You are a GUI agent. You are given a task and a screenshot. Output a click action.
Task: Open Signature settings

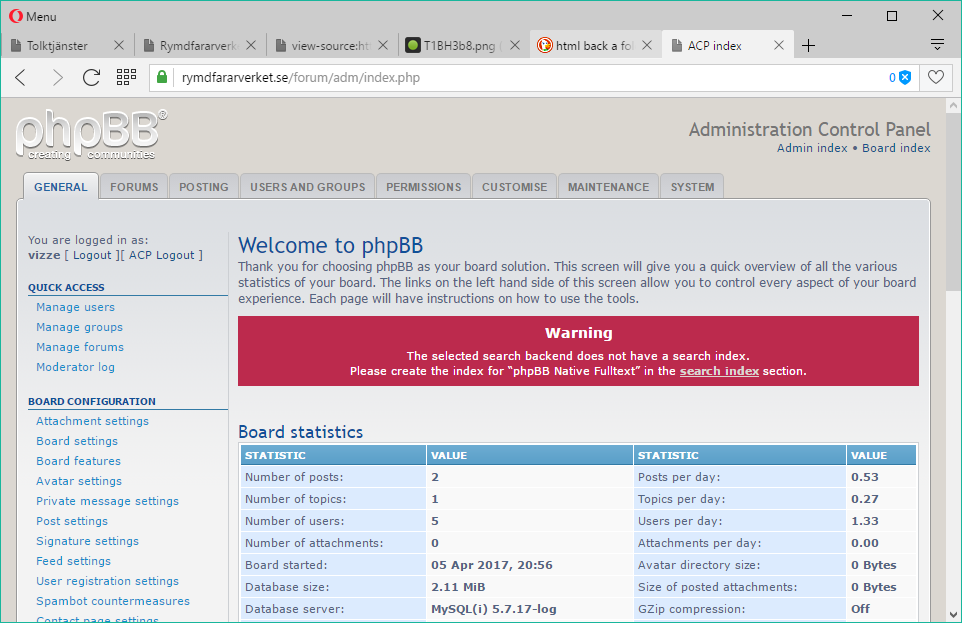pos(87,541)
